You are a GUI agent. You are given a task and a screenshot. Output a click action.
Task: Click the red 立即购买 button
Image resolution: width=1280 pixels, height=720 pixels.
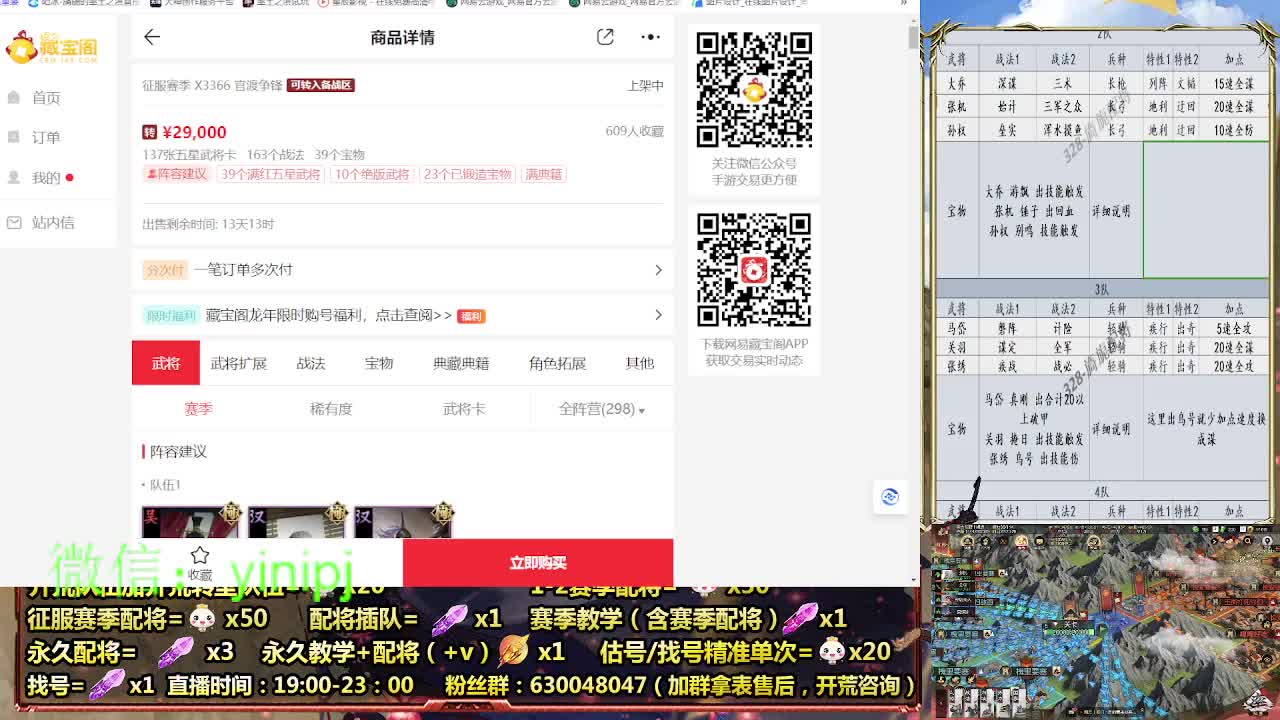[x=538, y=563]
